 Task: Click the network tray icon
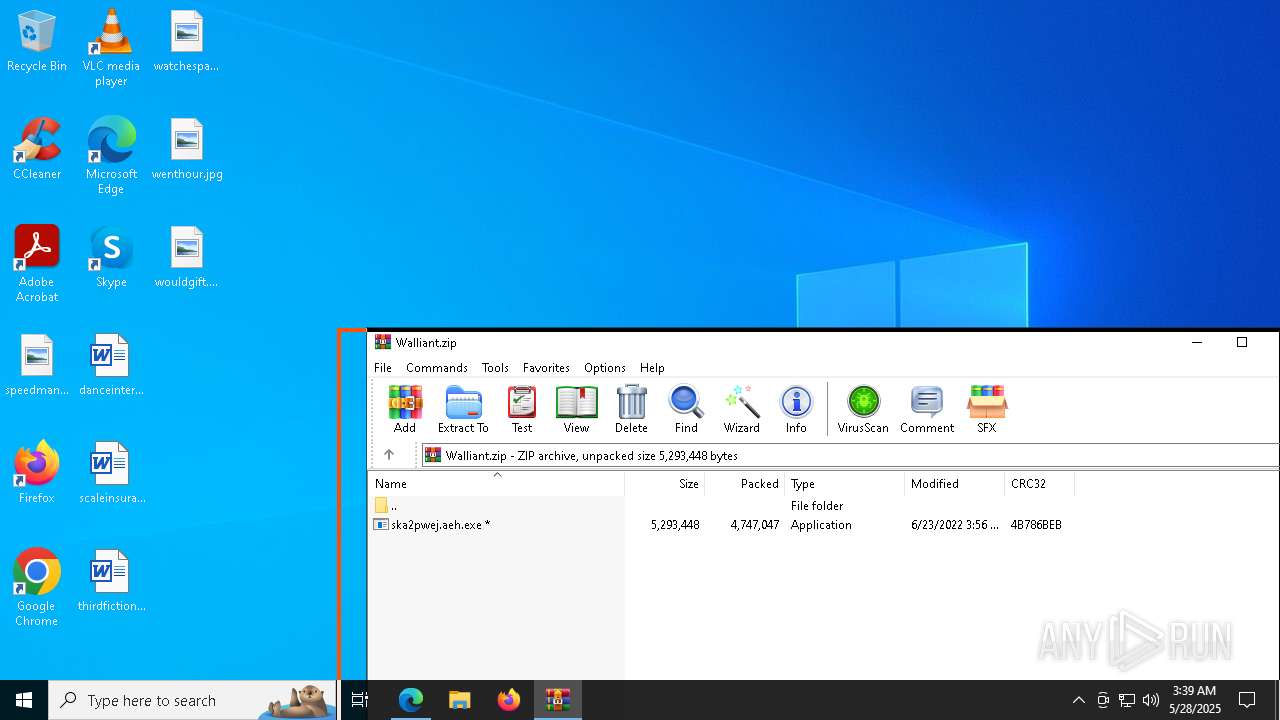[x=1127, y=700]
